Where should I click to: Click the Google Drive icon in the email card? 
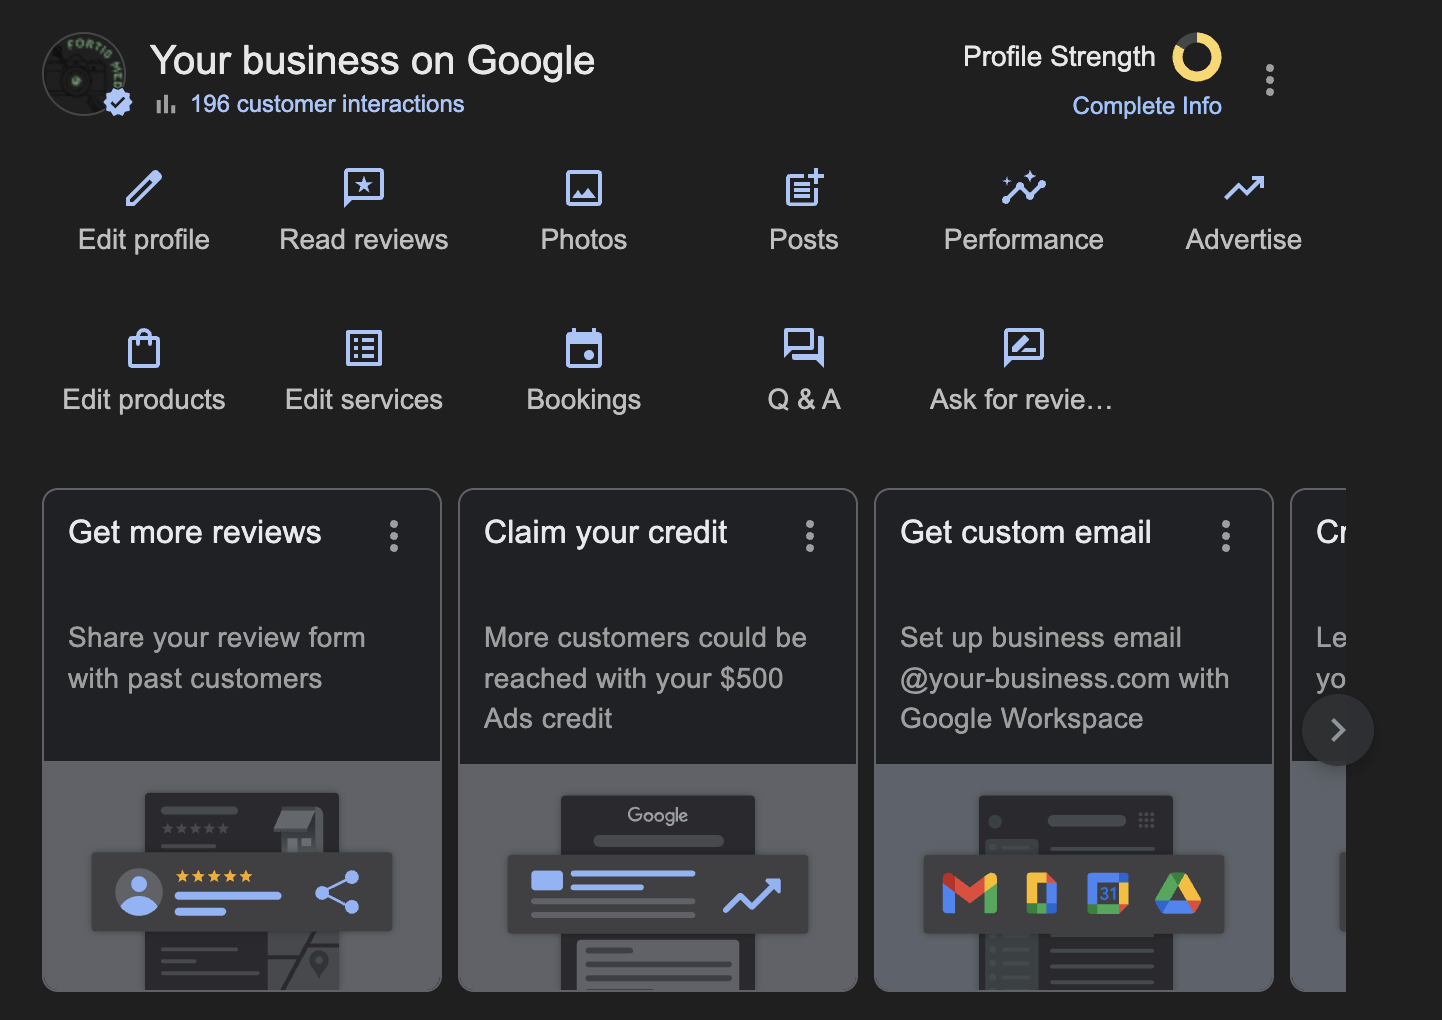pyautogui.click(x=1178, y=893)
